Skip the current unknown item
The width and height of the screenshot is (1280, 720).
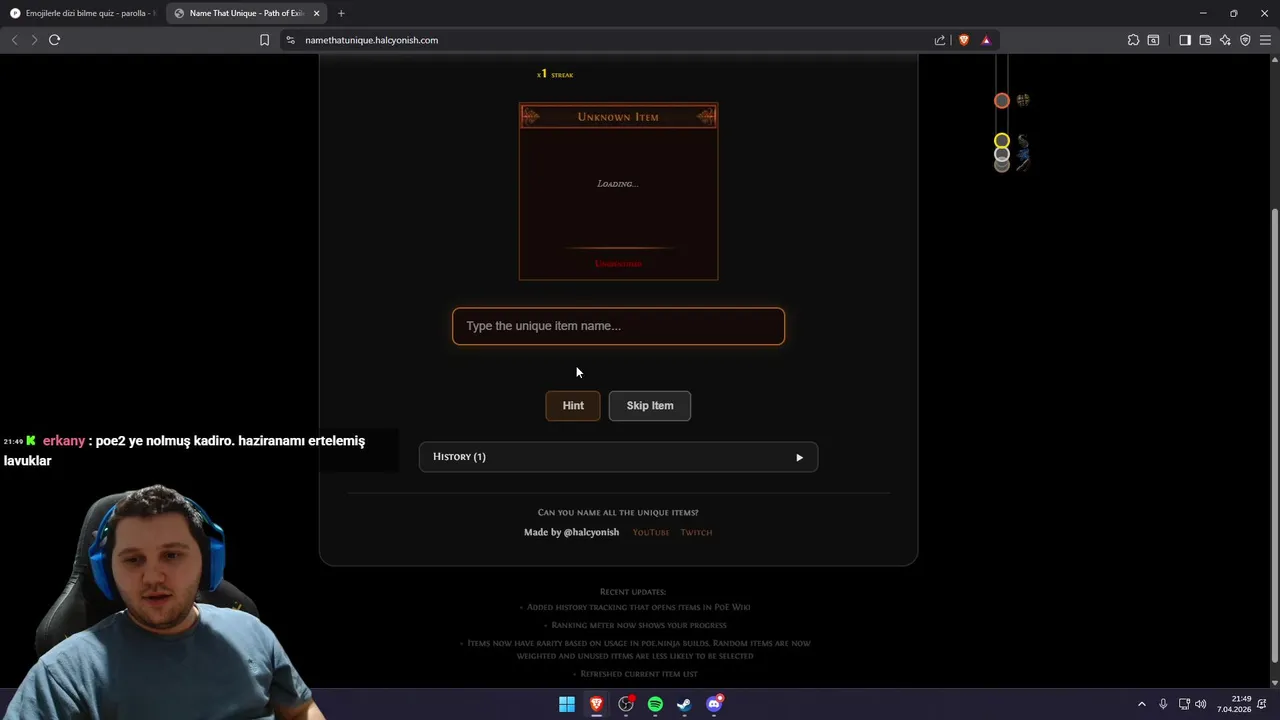click(x=650, y=406)
